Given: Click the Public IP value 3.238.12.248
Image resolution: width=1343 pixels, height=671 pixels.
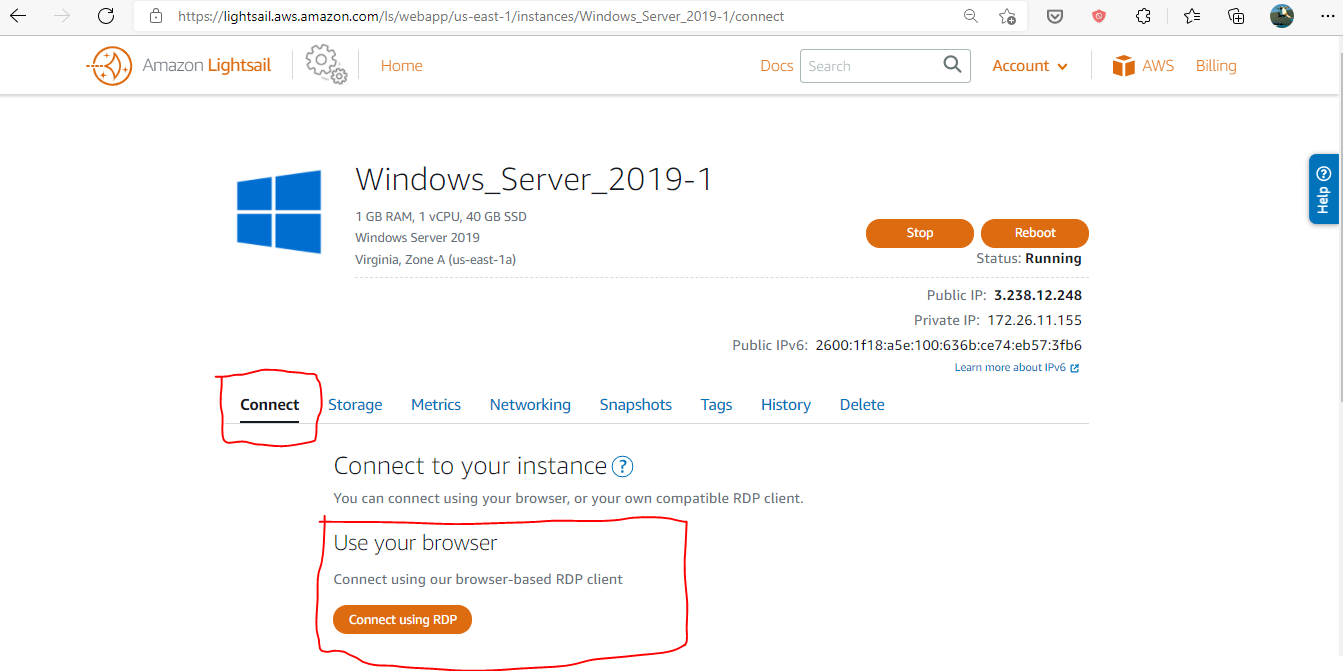Looking at the screenshot, I should 1038,296.
